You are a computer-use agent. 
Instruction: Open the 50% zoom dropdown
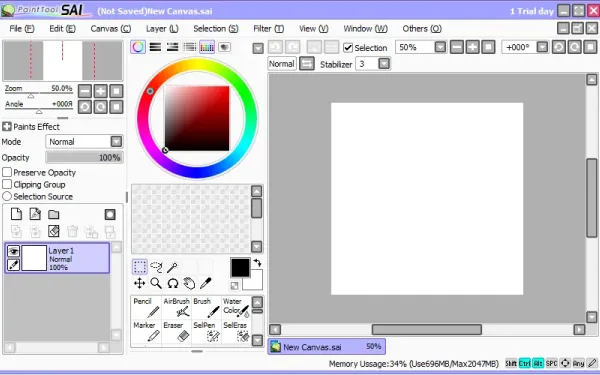[x=440, y=47]
